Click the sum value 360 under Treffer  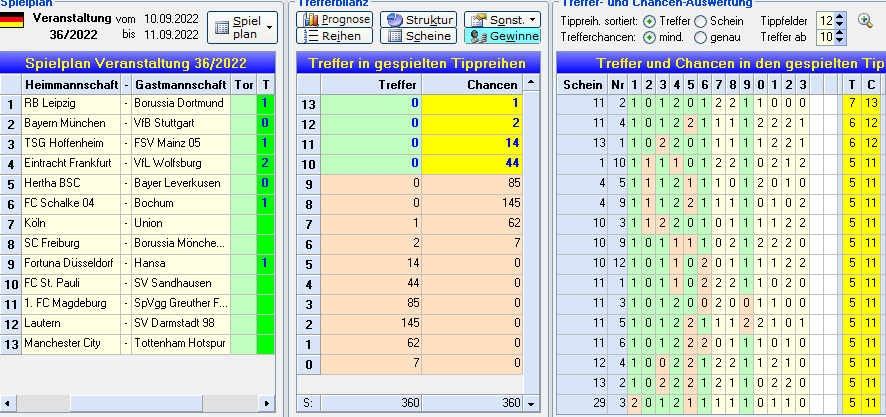click(371, 403)
